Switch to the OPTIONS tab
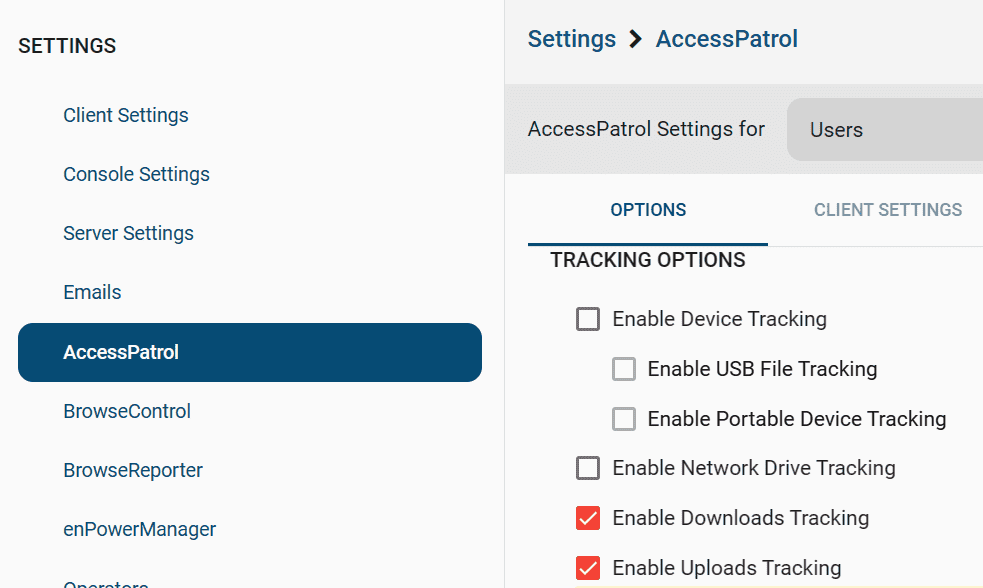The height and width of the screenshot is (588, 983). click(648, 210)
